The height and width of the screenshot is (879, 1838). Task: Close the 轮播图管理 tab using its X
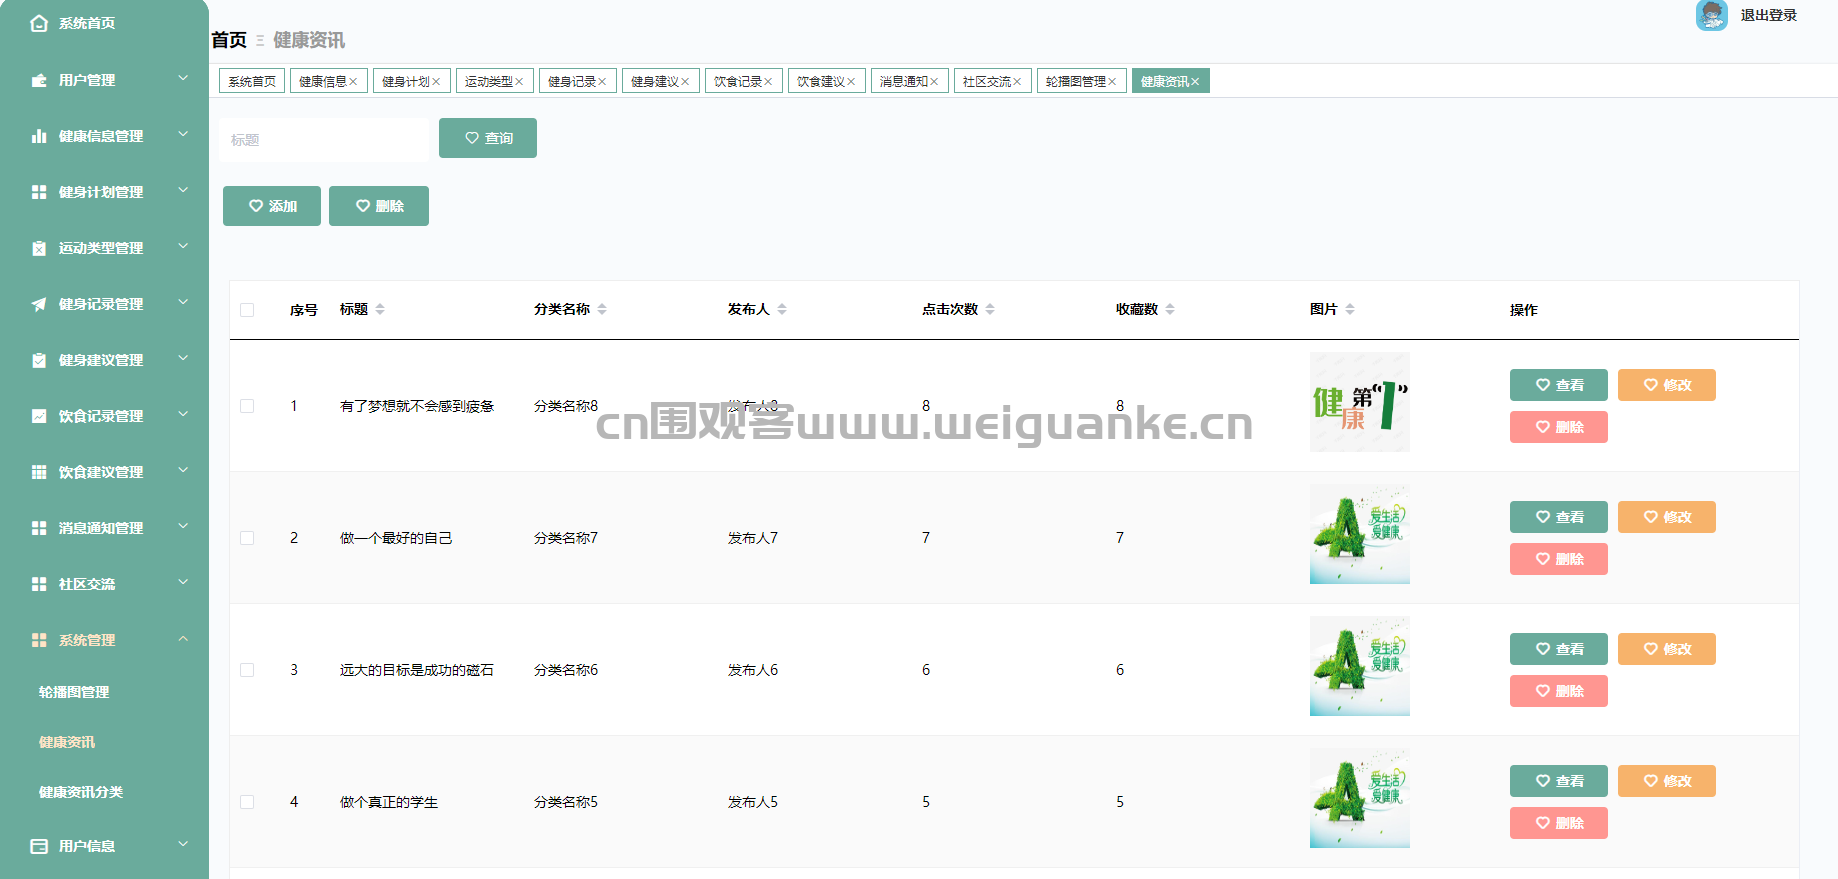1112,82
